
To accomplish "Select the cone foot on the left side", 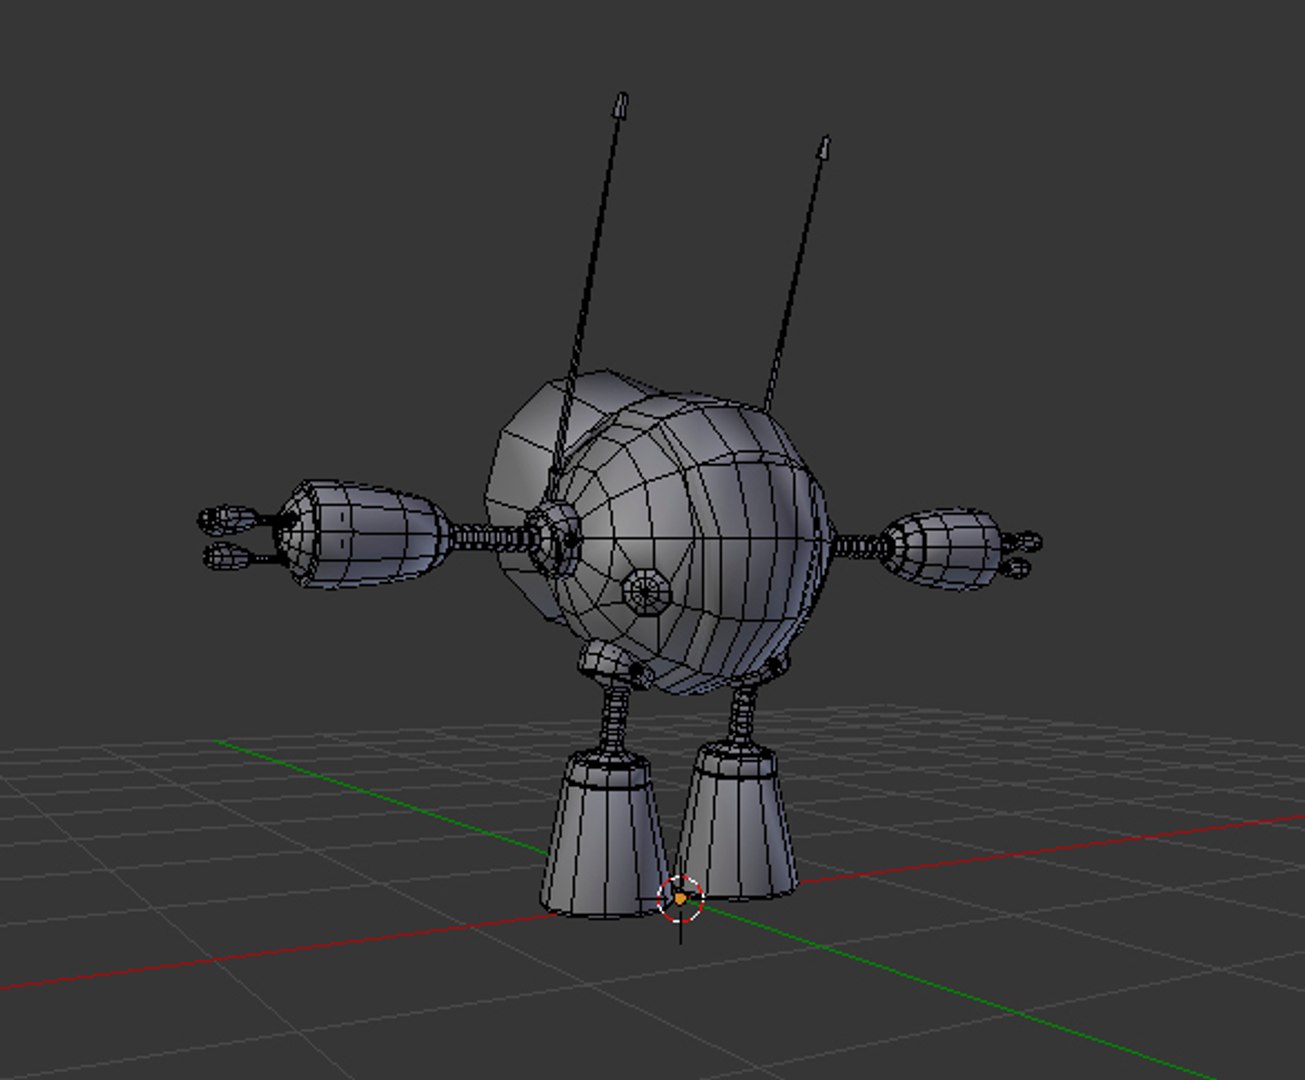I will (x=604, y=834).
